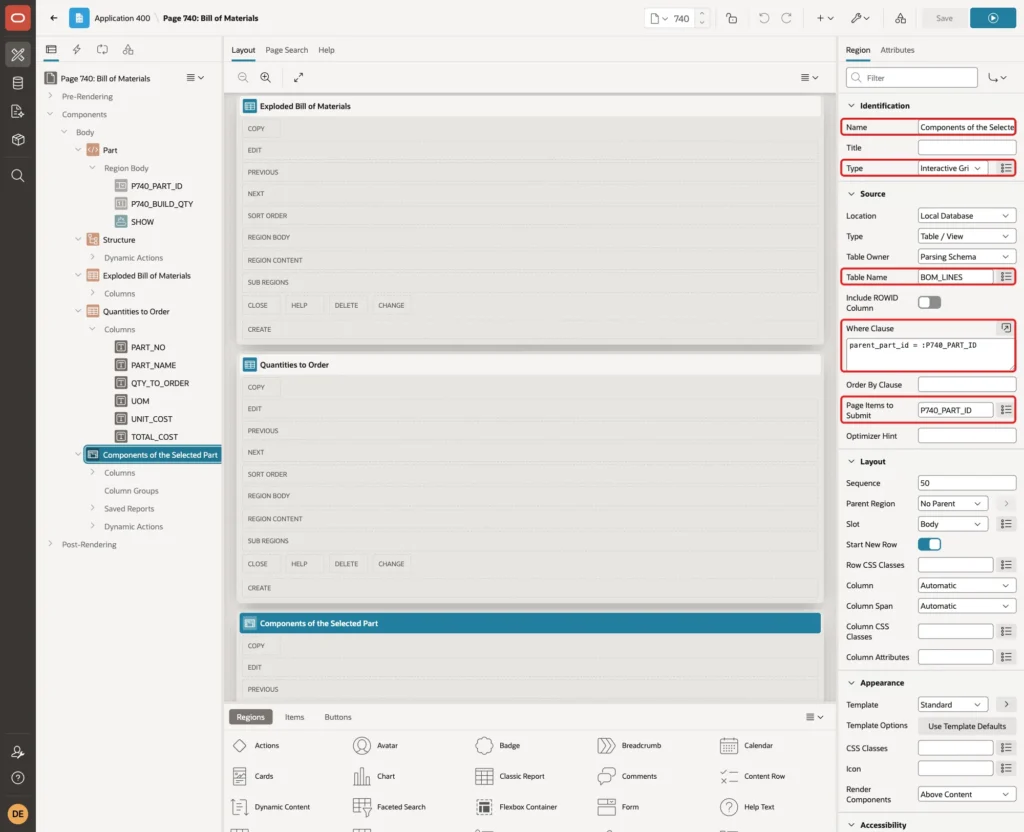Open the administration icon in the sidebar
1024x832 pixels.
click(x=18, y=752)
